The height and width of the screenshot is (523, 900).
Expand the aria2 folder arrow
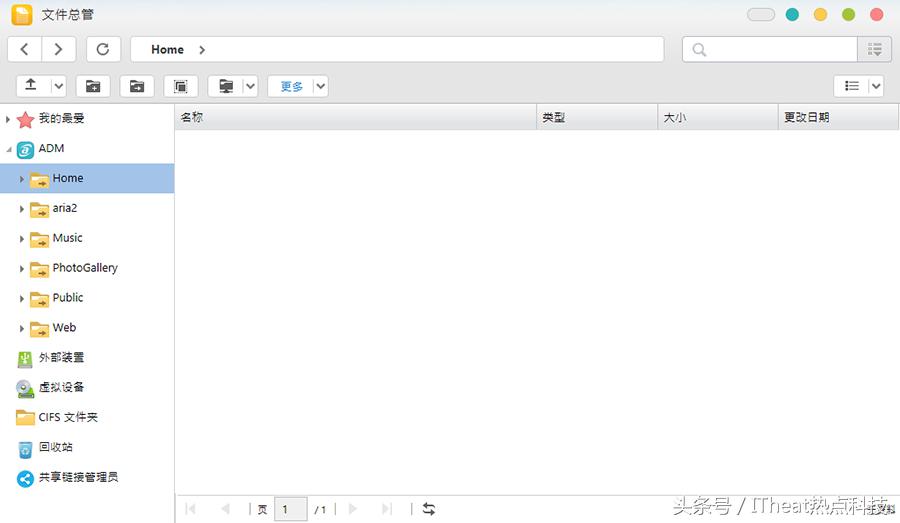point(21,209)
